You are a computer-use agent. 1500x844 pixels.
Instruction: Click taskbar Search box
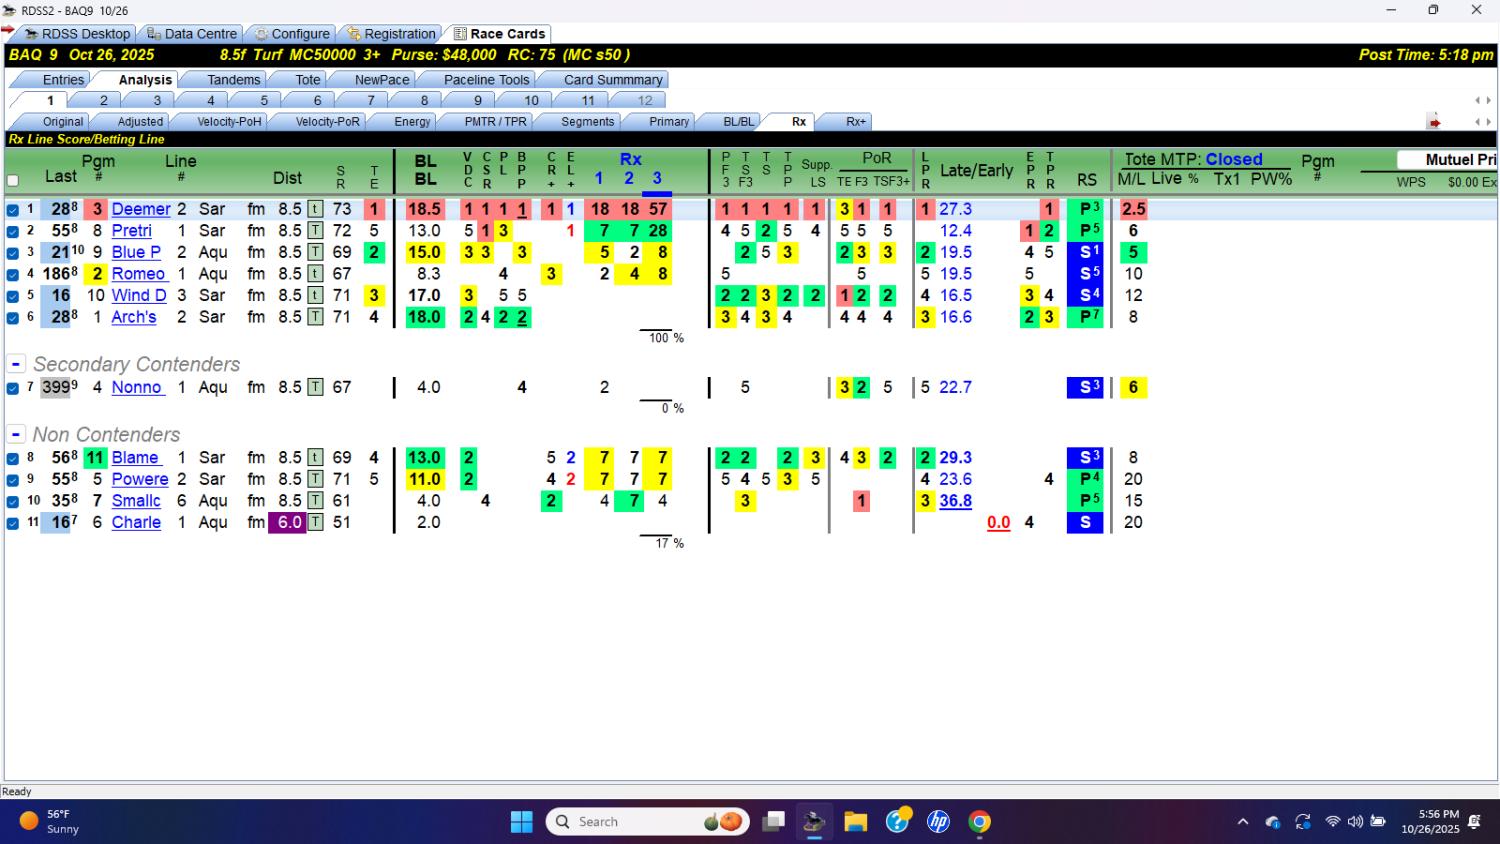pos(648,822)
